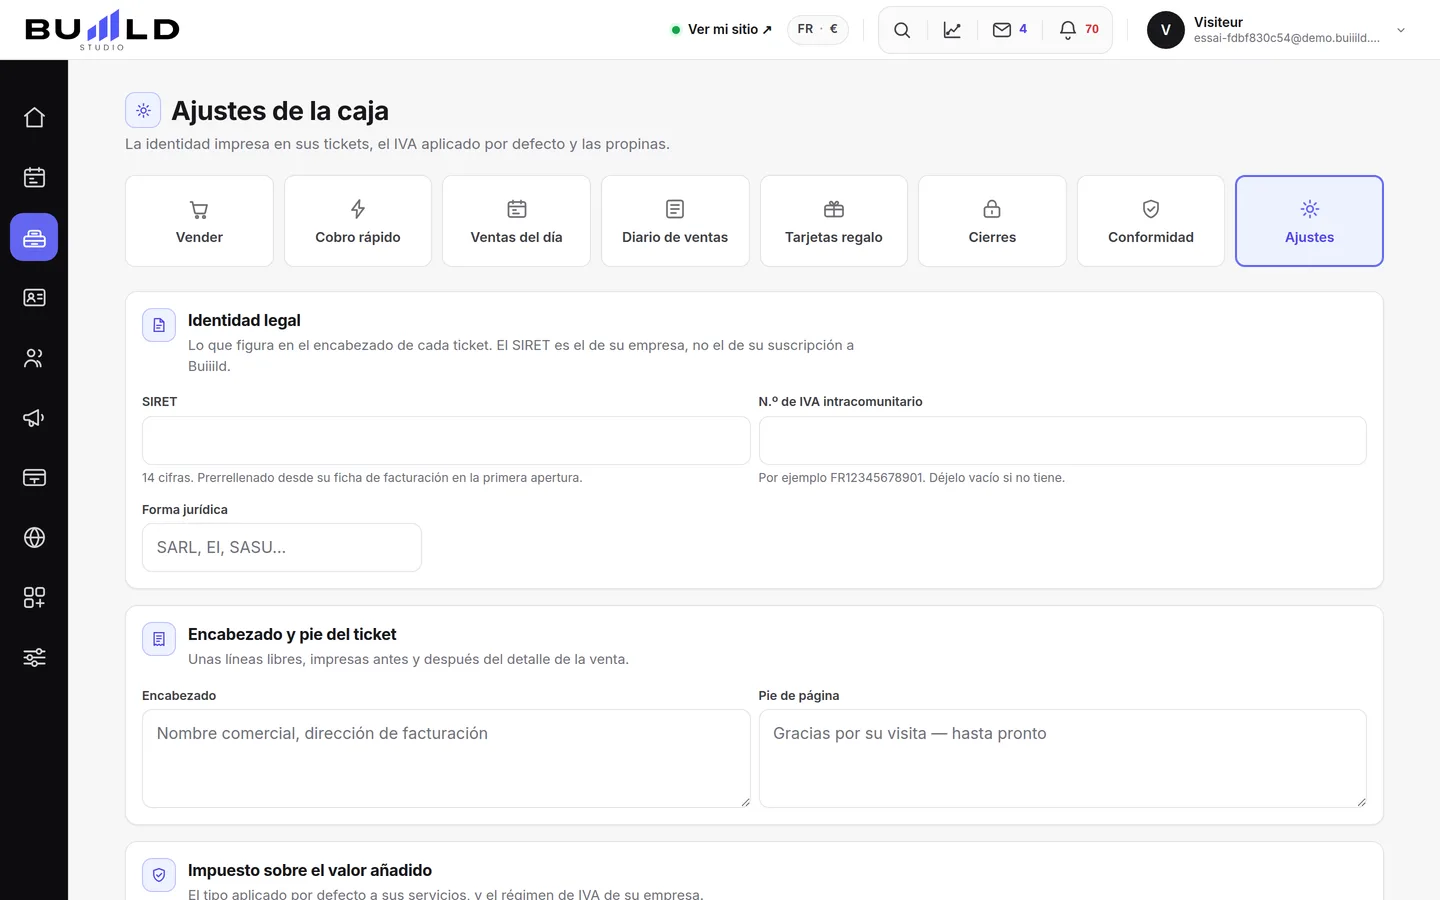Click the description Unas líneas libres, impresas antes
This screenshot has height=900, width=1440.
[408, 659]
